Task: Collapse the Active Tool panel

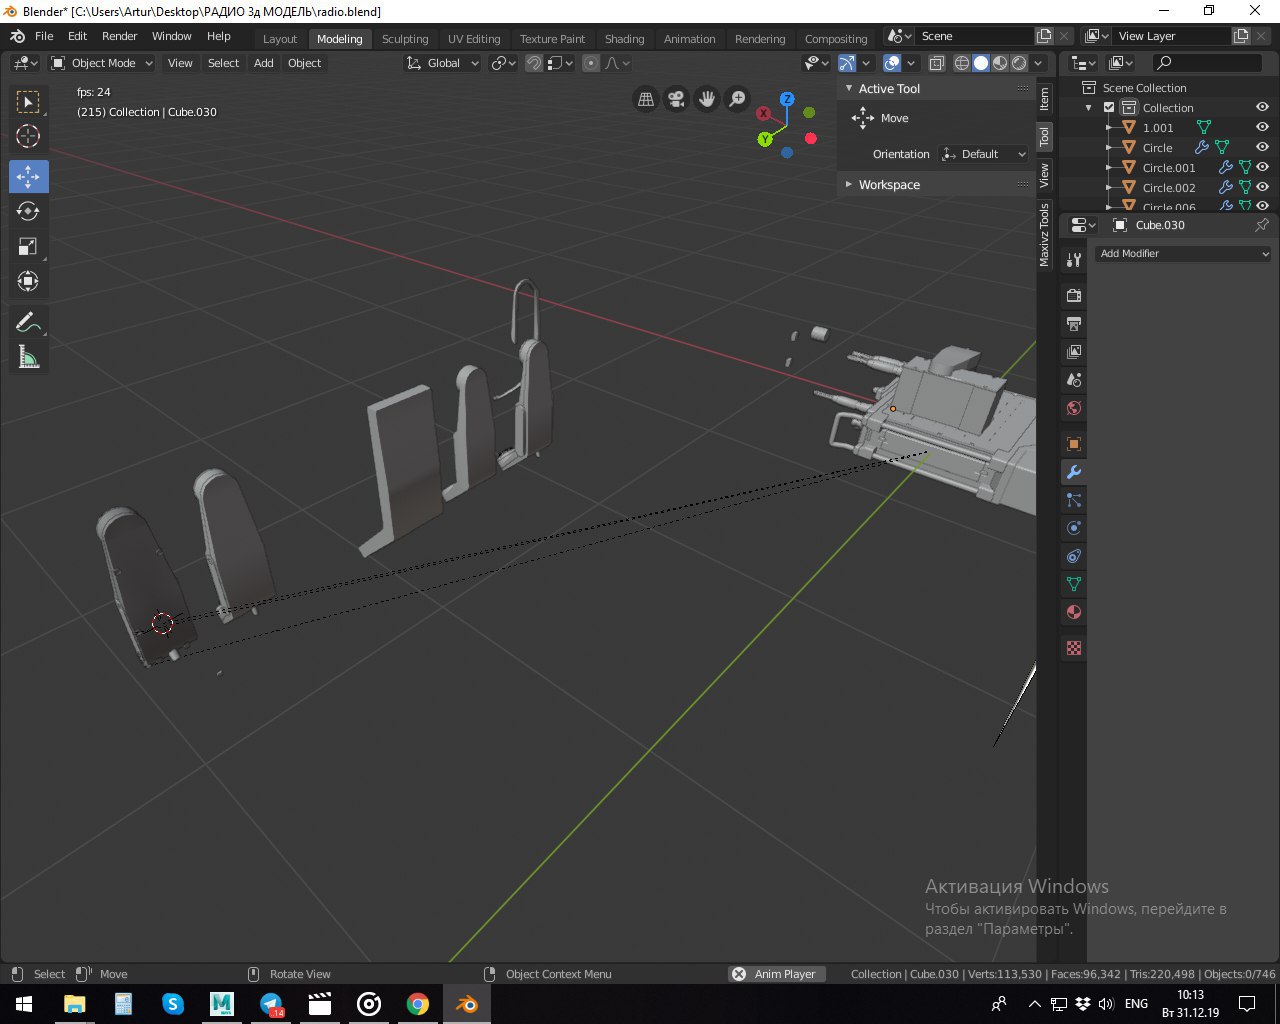Action: (849, 89)
